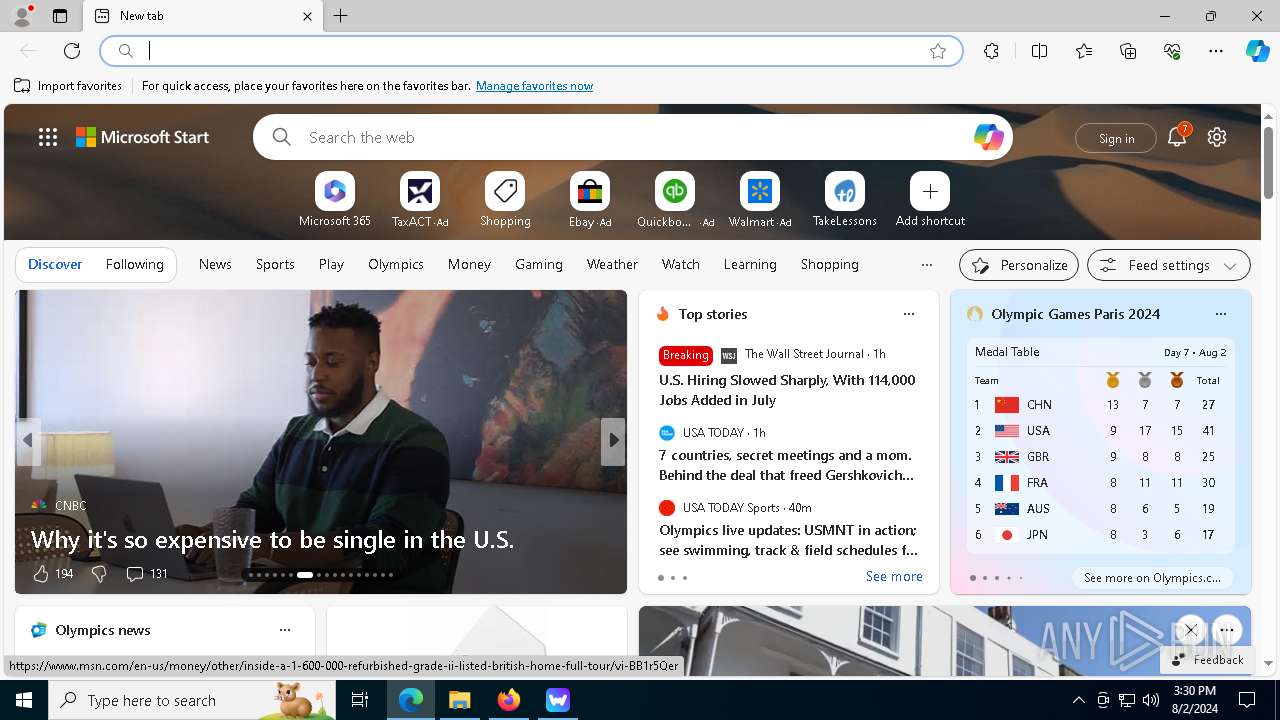Open Edge Settings and more menu
This screenshot has height=720, width=1280.
click(x=1216, y=51)
